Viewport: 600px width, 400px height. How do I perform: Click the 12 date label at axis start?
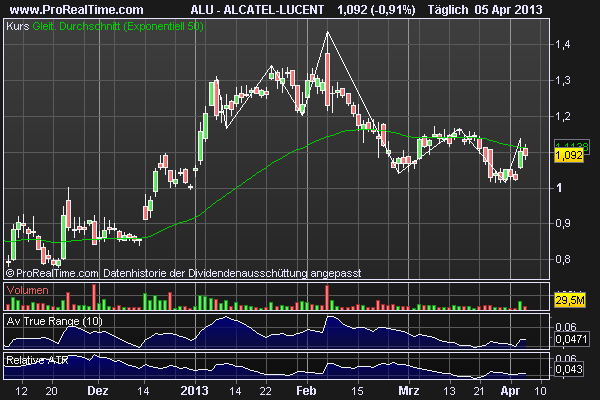click(x=21, y=391)
